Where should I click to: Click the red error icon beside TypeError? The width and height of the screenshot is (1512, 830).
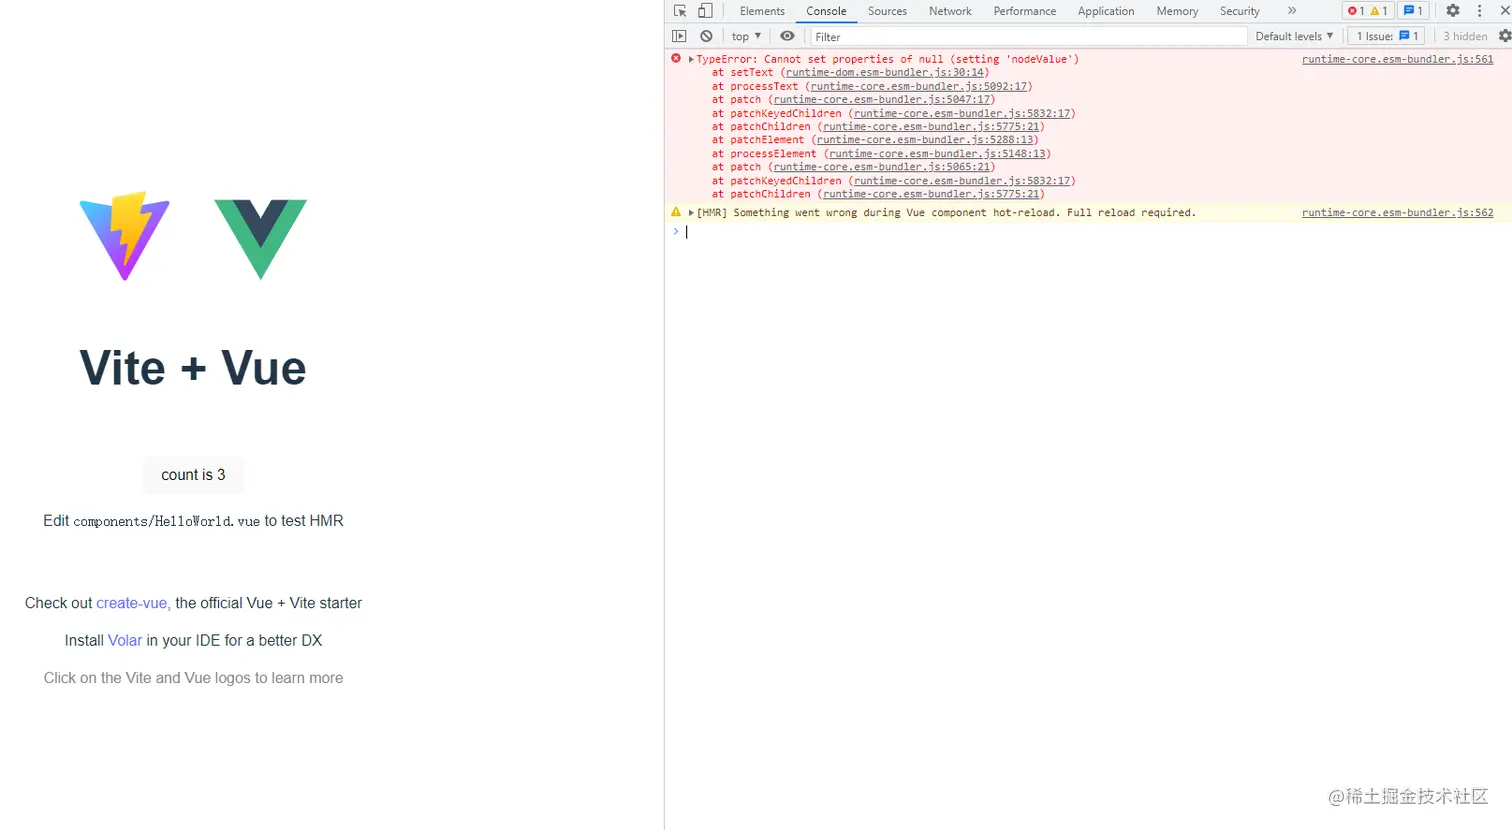click(x=676, y=59)
